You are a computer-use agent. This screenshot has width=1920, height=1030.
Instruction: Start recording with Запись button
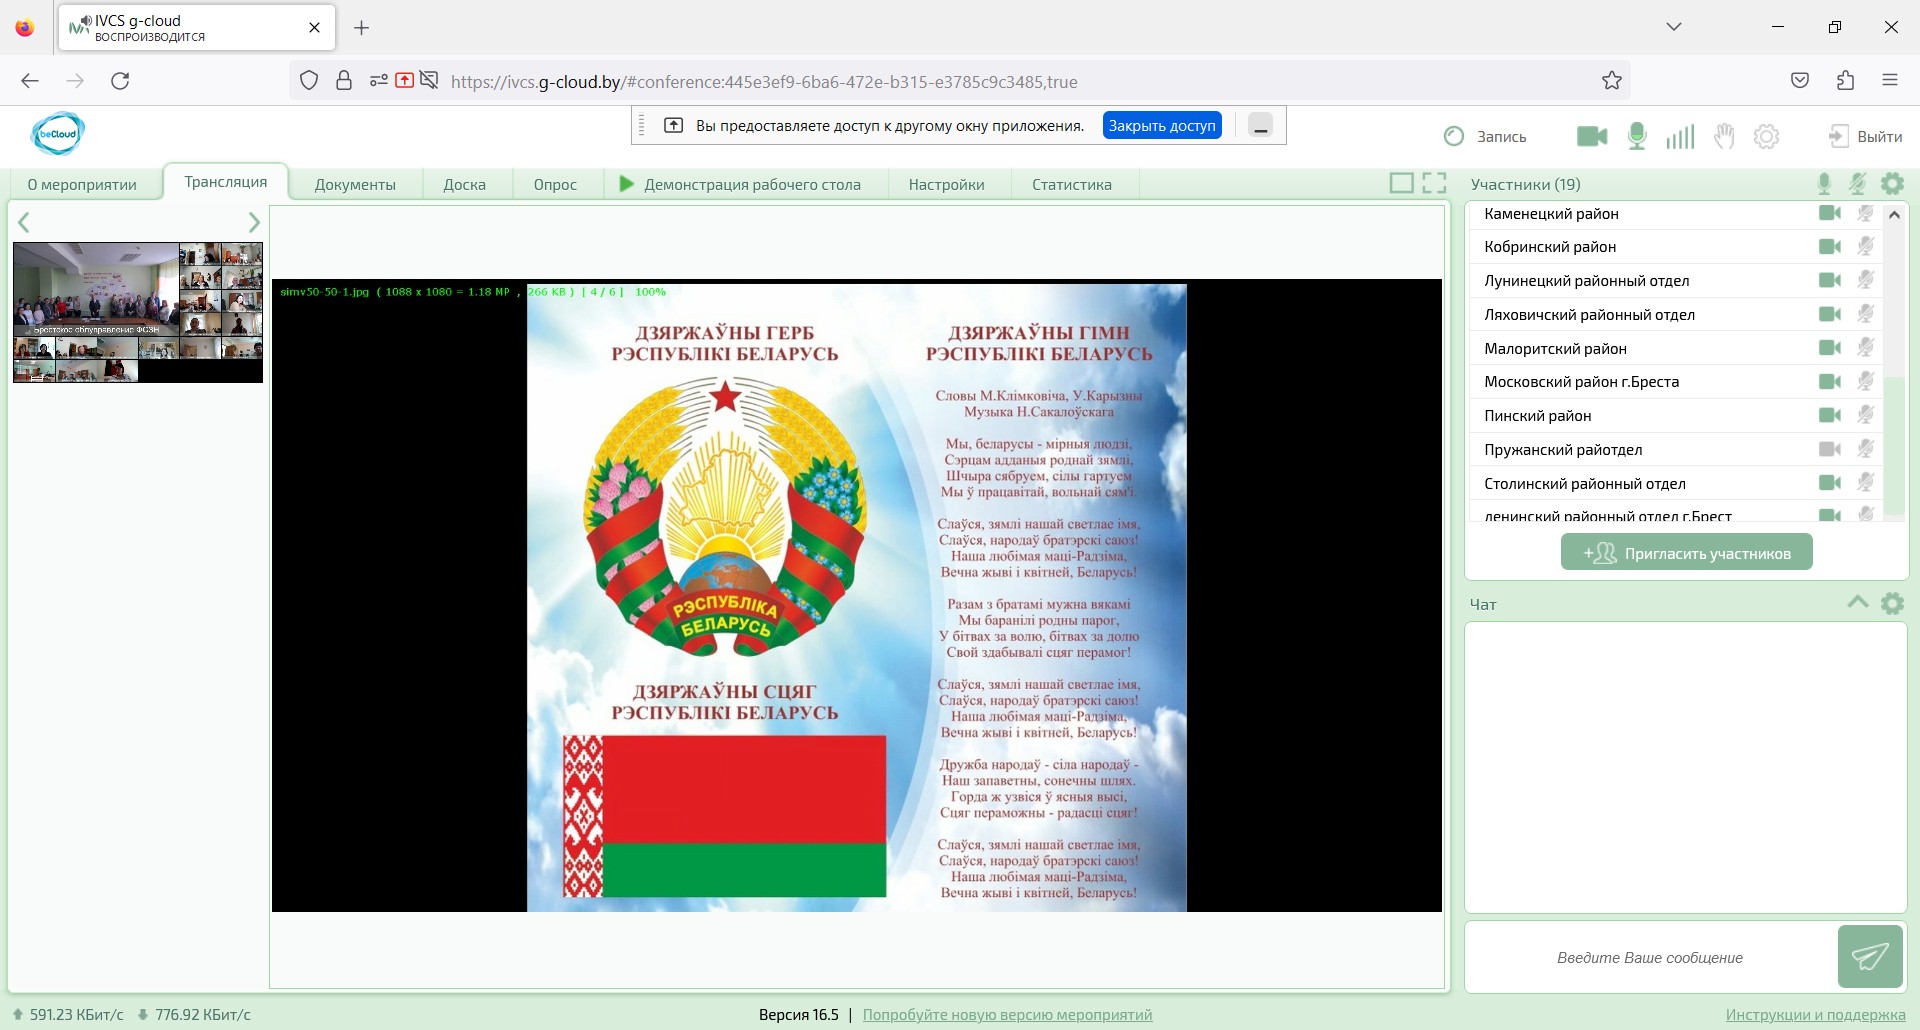(1486, 136)
